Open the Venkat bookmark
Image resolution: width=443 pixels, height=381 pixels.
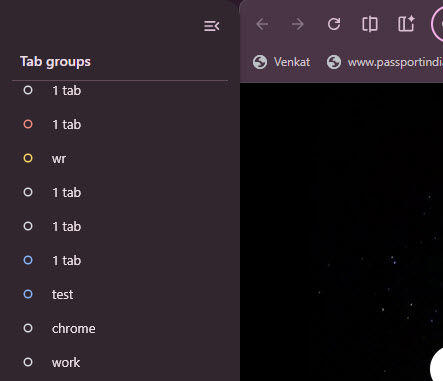281,62
